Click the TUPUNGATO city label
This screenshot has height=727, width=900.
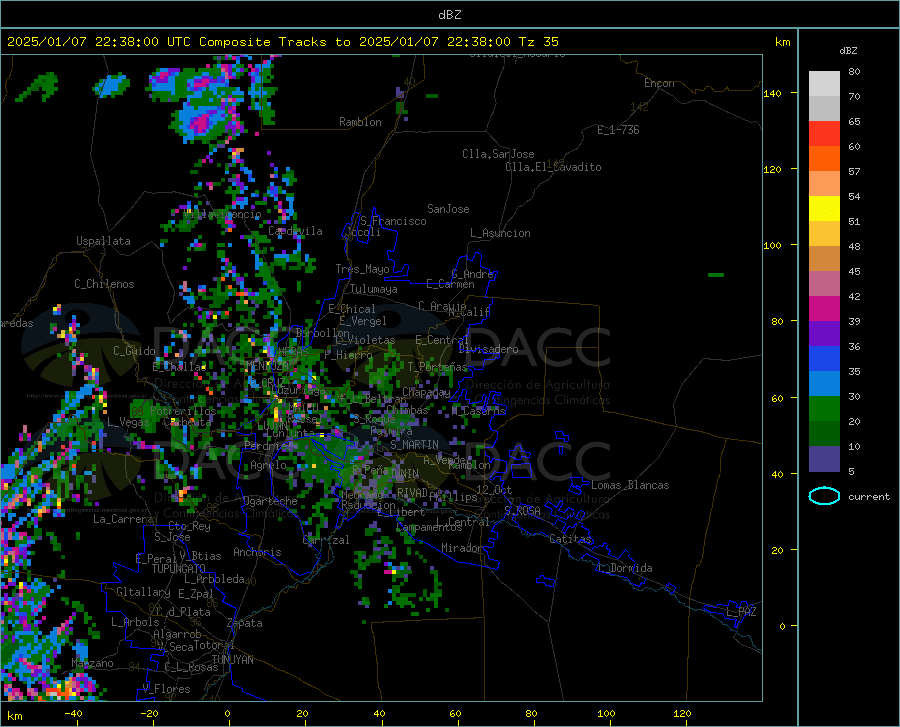179,569
